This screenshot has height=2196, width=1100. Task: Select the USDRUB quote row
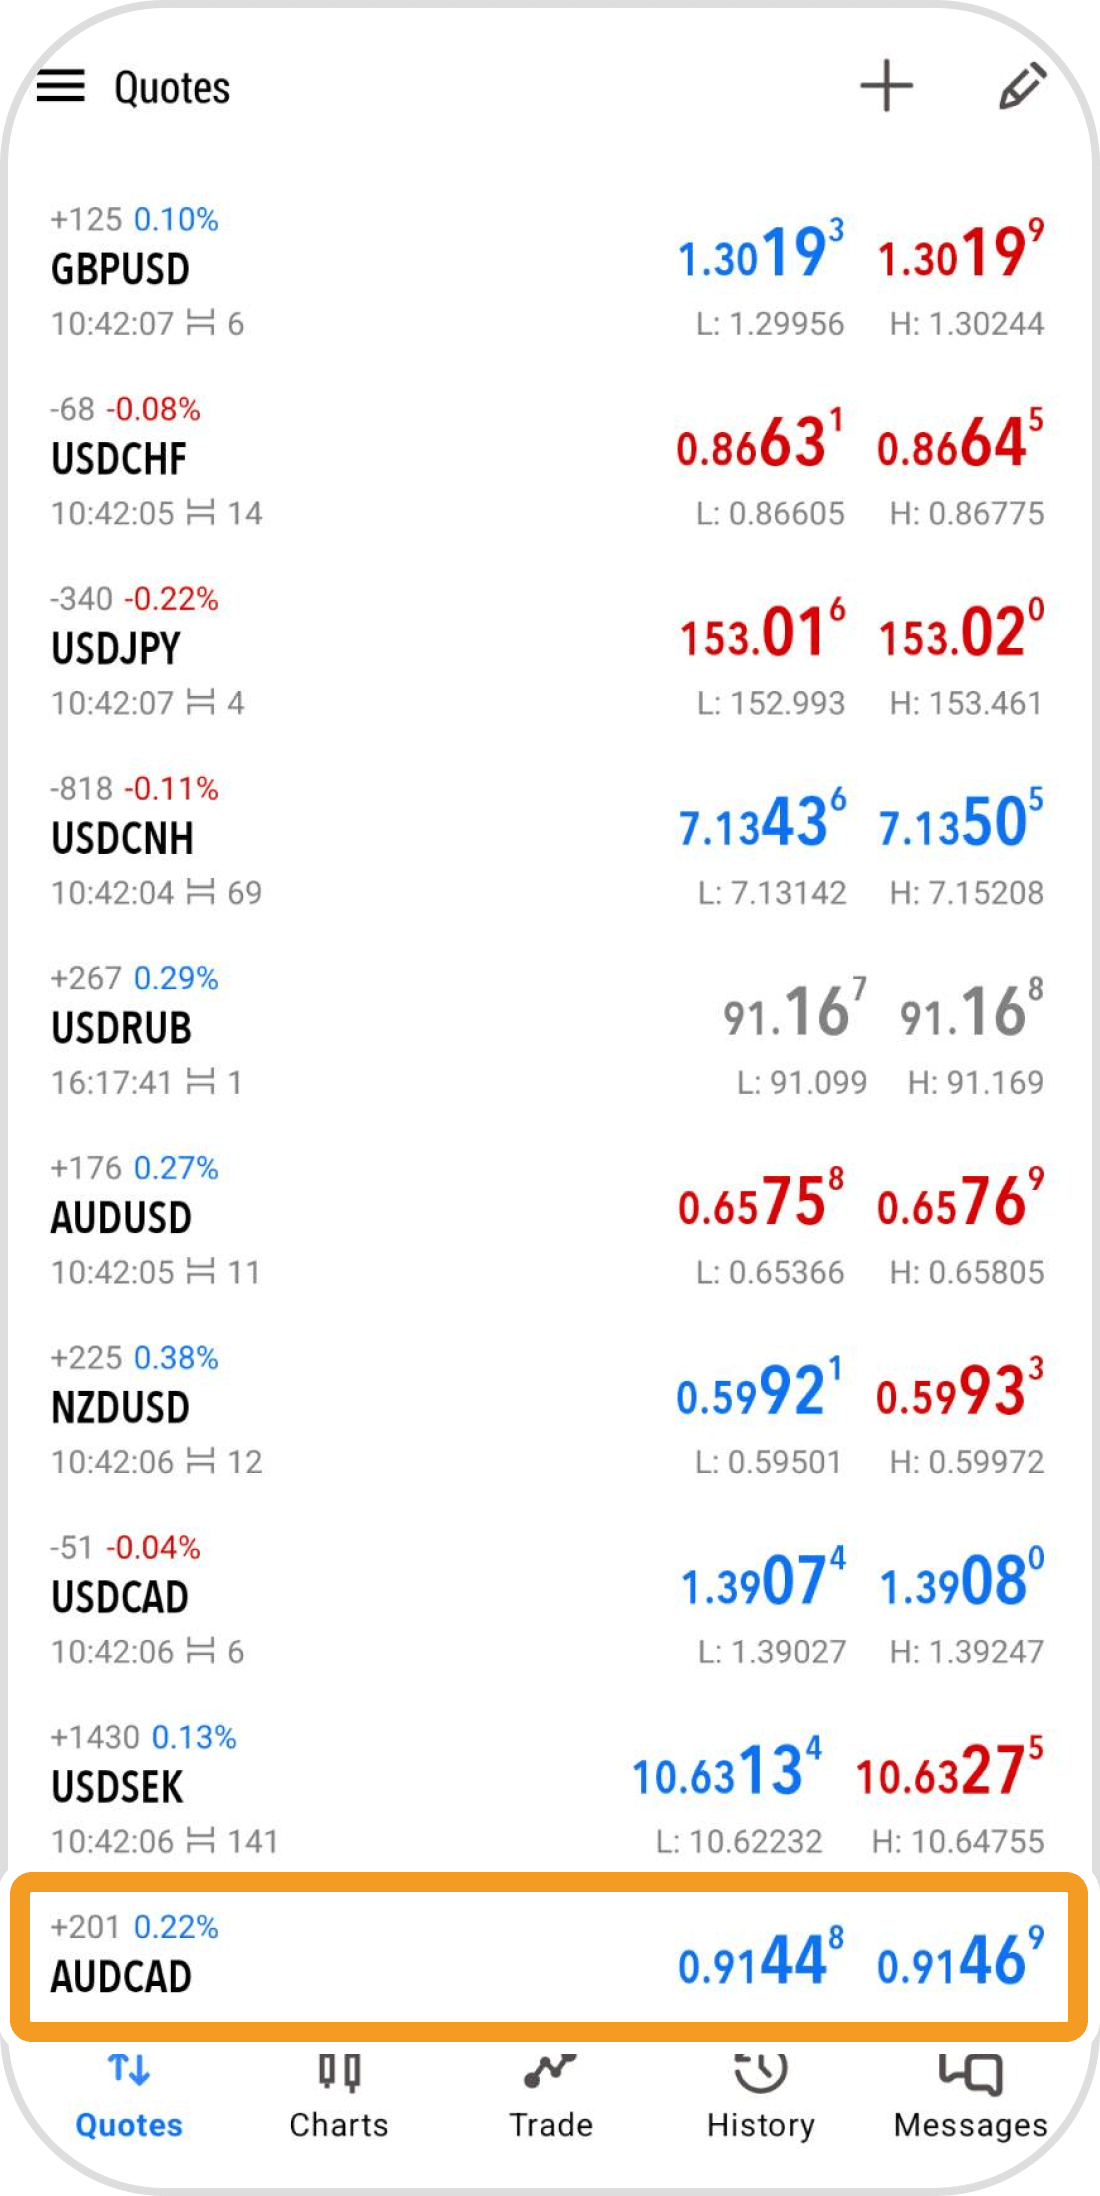click(x=548, y=1030)
